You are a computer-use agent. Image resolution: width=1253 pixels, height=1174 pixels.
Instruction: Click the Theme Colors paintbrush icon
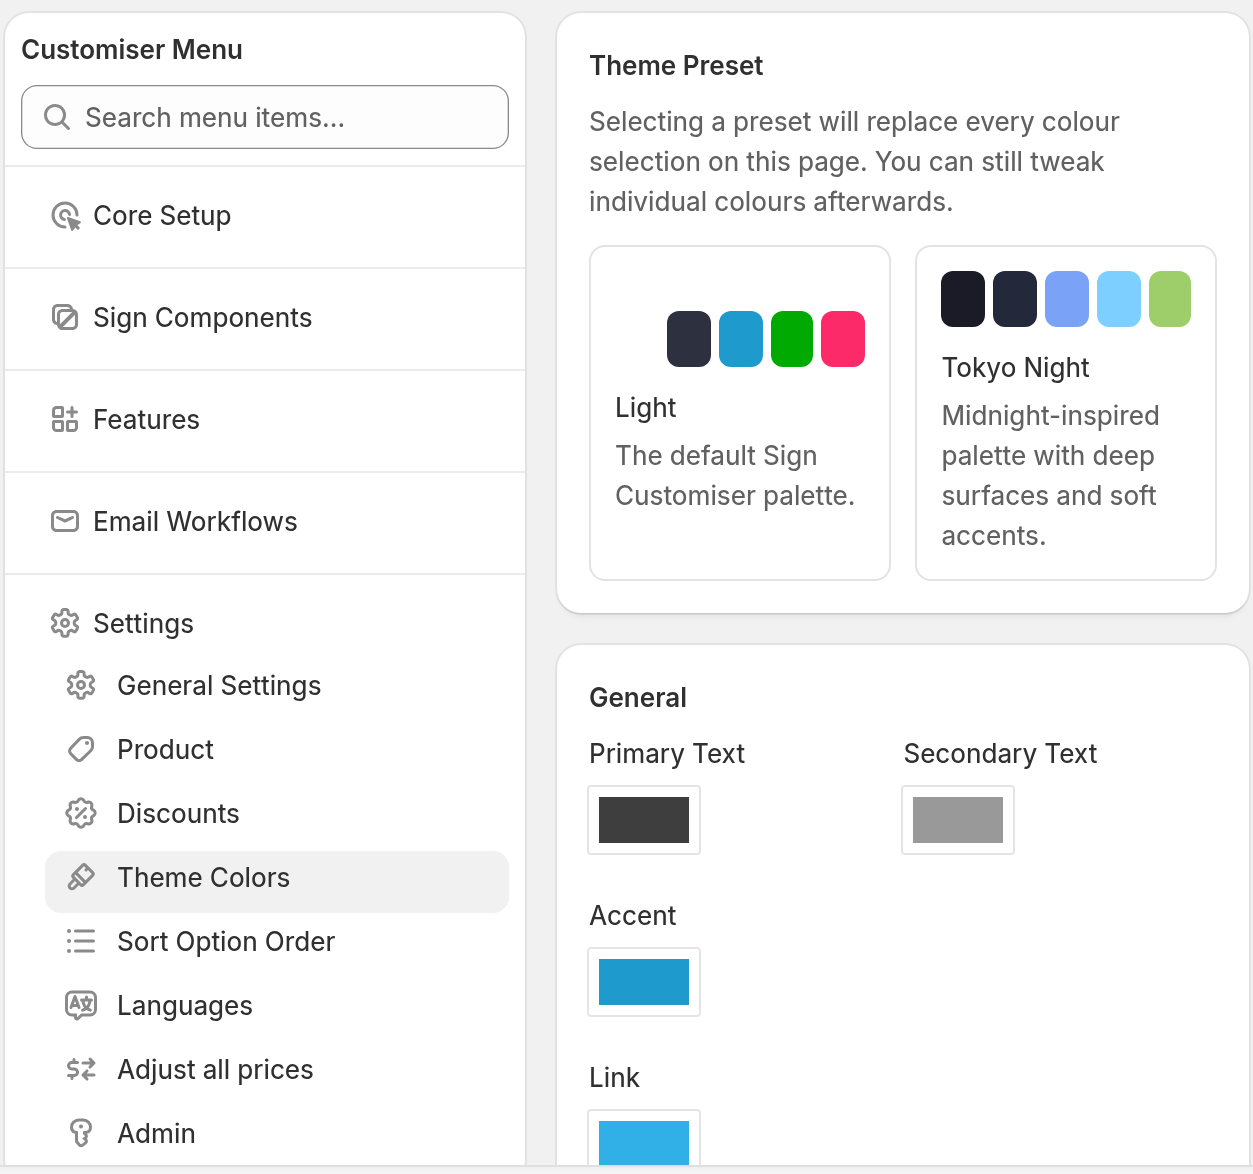click(81, 878)
